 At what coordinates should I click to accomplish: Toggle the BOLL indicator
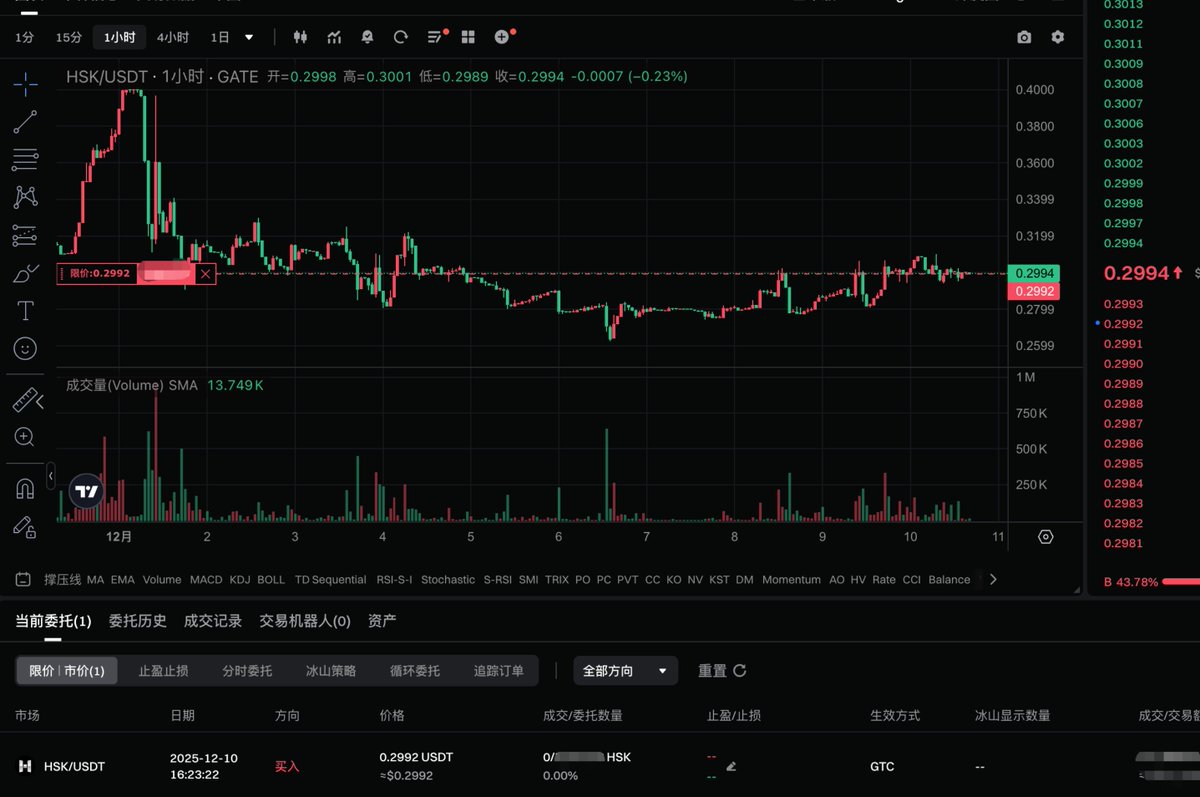(x=271, y=580)
